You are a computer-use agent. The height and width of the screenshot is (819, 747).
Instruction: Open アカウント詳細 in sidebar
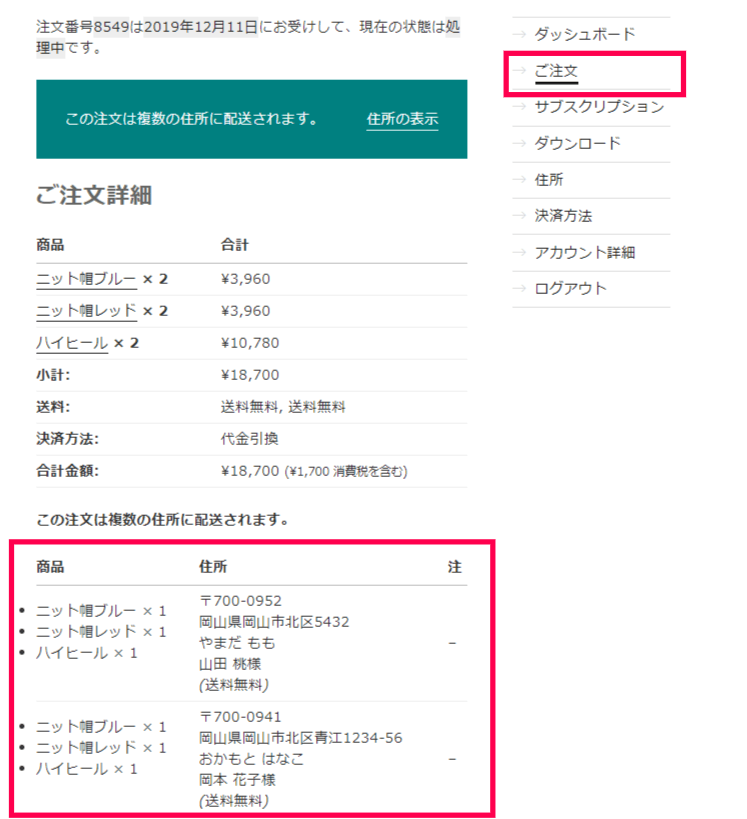point(585,253)
